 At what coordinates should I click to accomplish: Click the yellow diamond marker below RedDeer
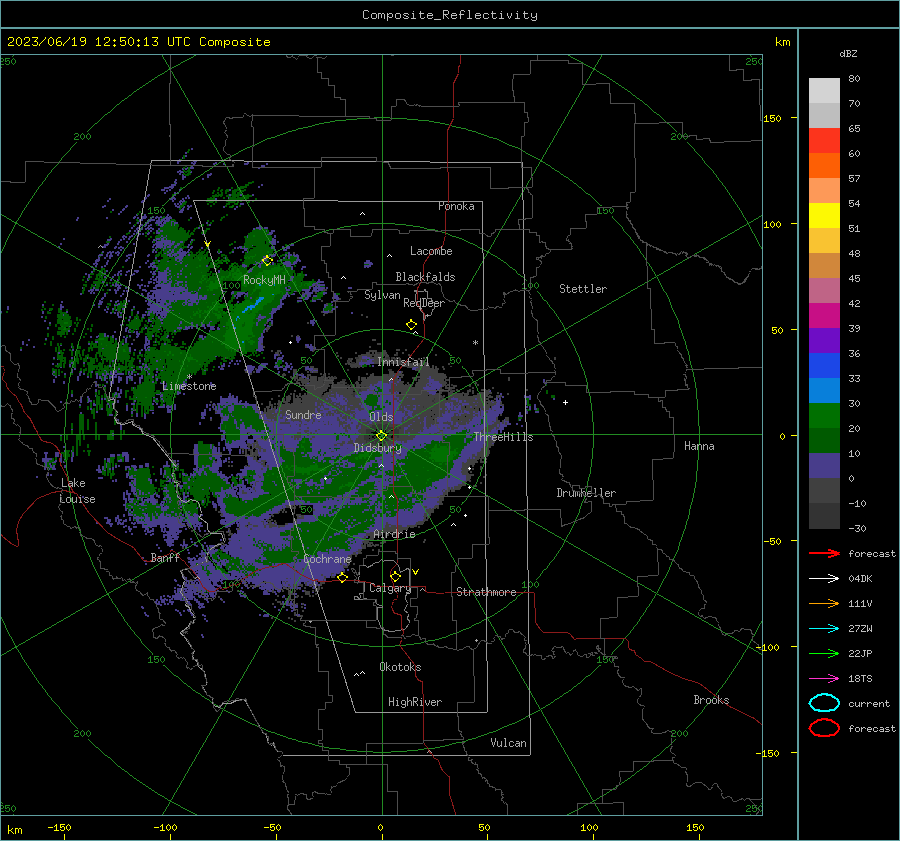pyautogui.click(x=412, y=325)
